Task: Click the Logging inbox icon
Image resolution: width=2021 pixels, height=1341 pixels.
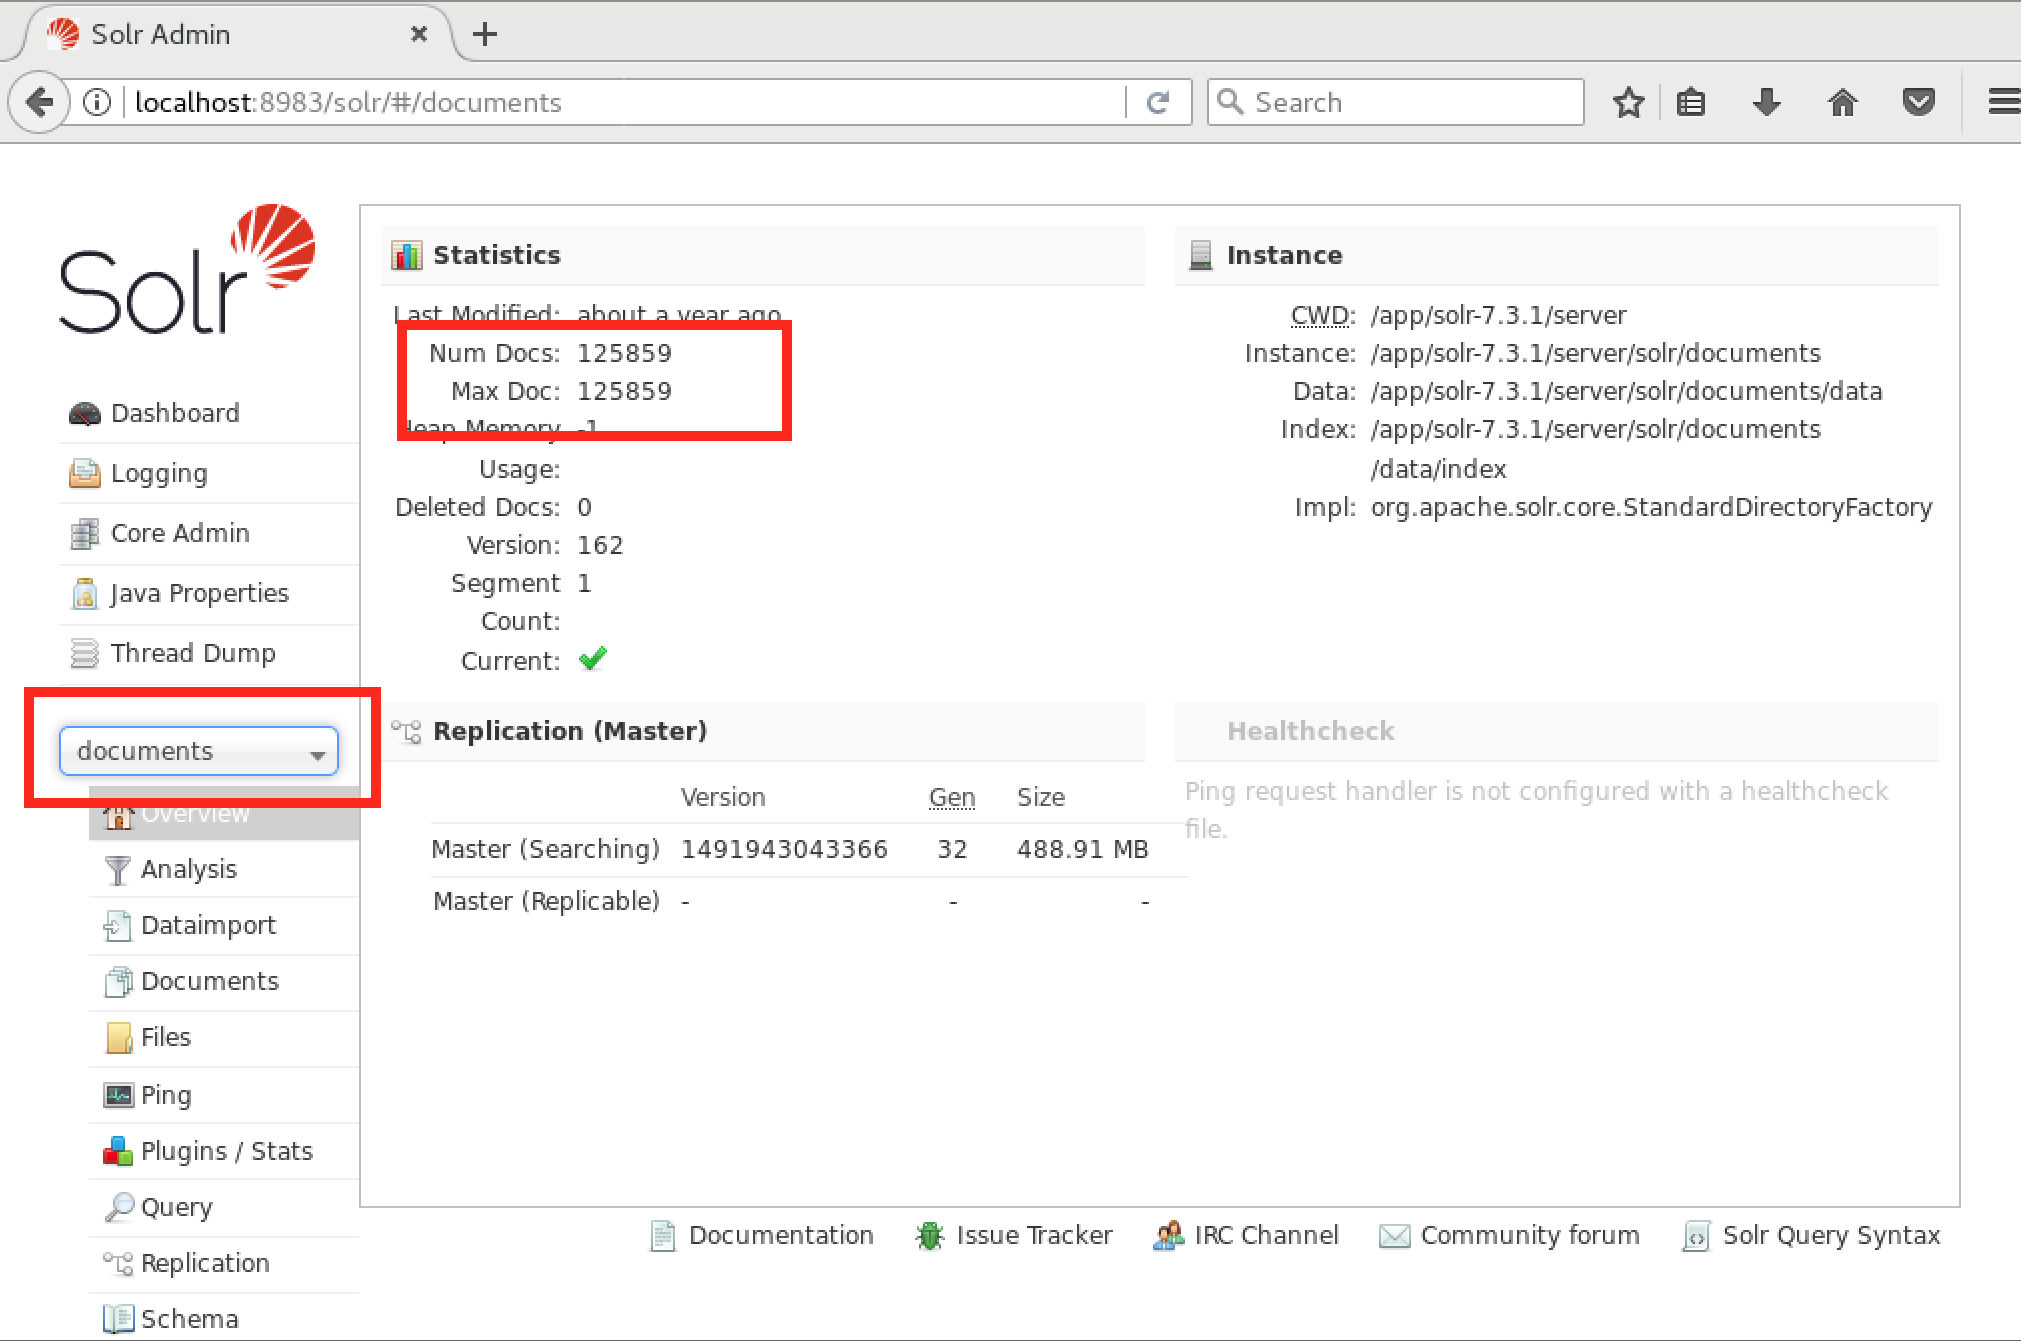Action: point(85,473)
